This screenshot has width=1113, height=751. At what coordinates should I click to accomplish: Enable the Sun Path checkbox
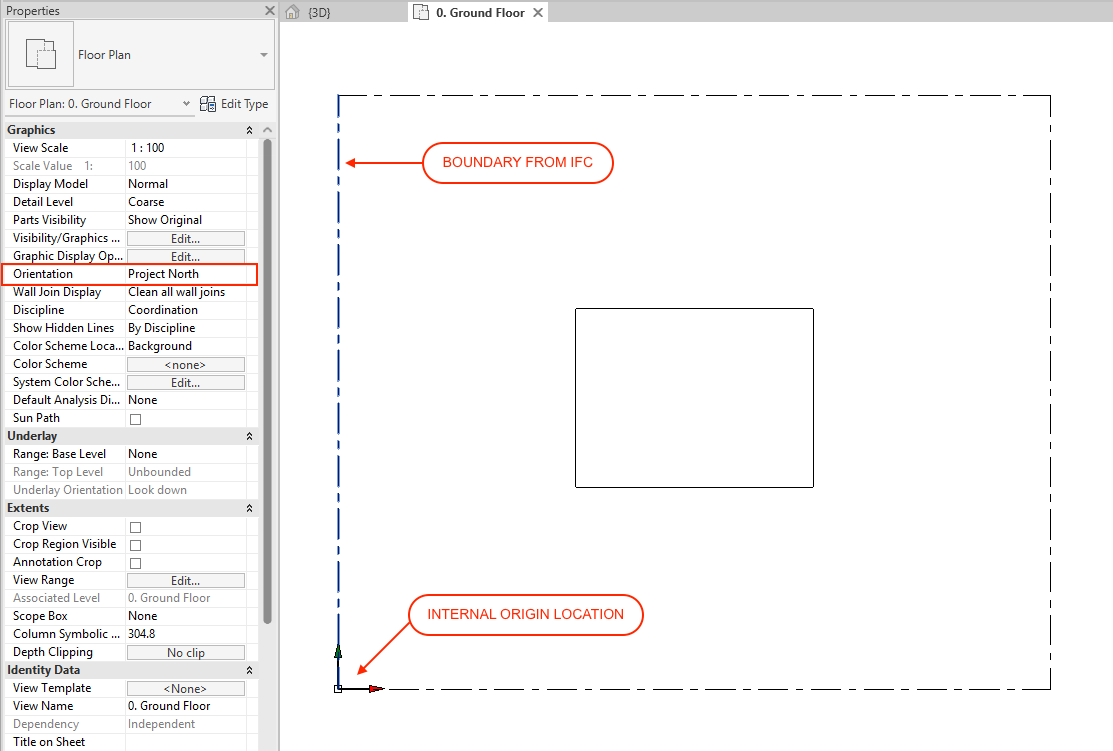(x=135, y=419)
